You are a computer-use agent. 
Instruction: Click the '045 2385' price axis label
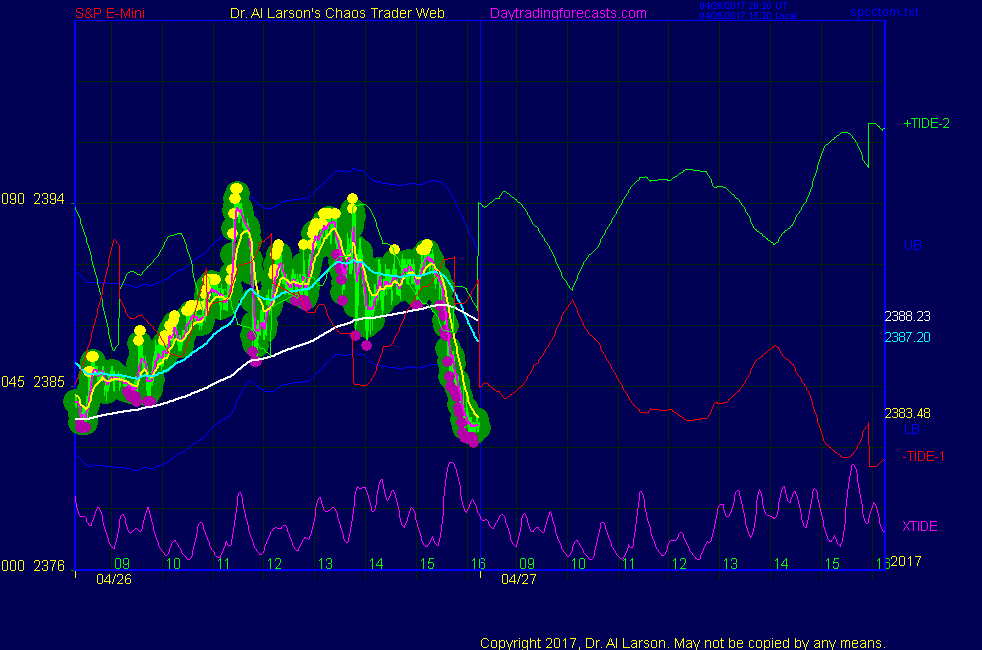click(x=33, y=382)
